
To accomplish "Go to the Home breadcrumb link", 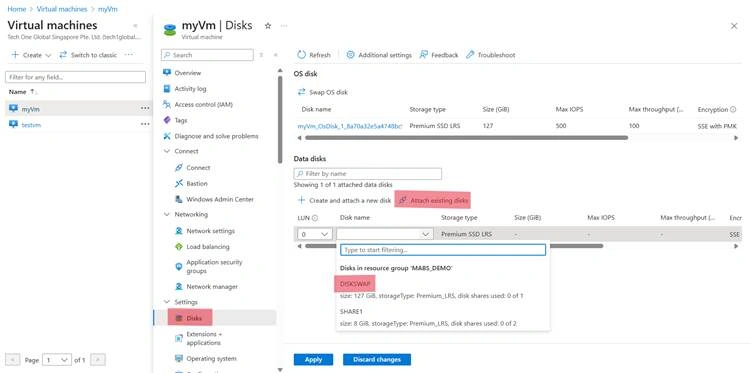I will pos(17,9).
